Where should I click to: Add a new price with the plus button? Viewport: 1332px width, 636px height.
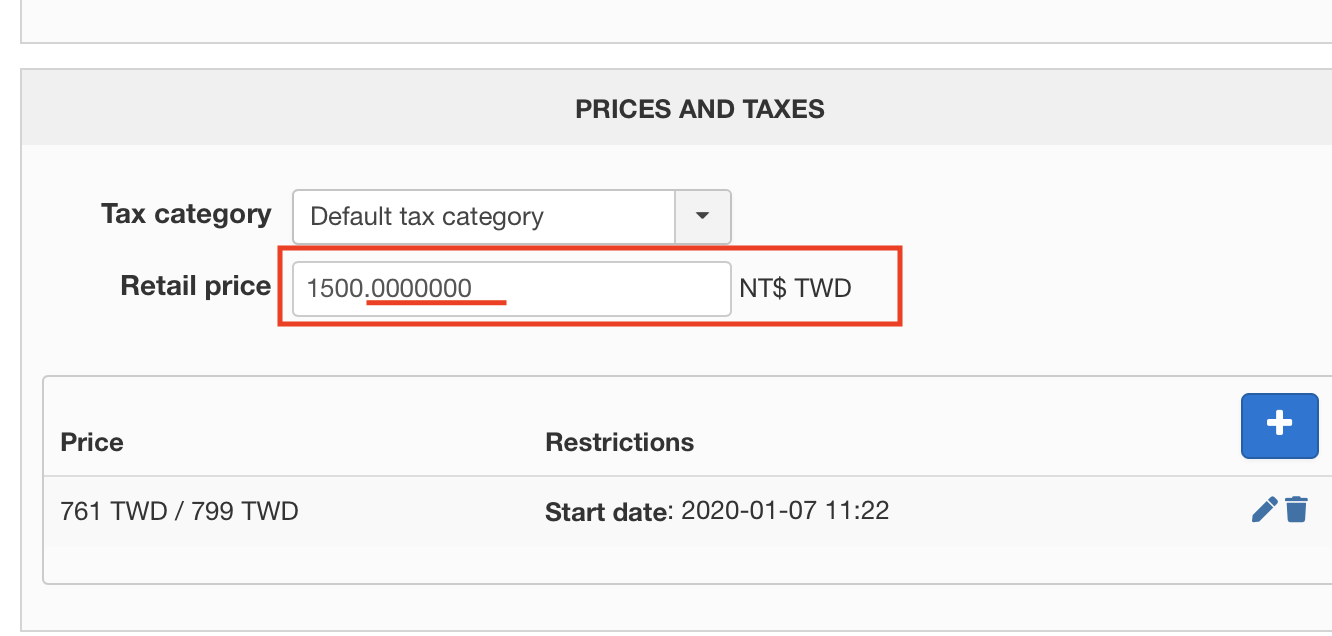(1279, 425)
